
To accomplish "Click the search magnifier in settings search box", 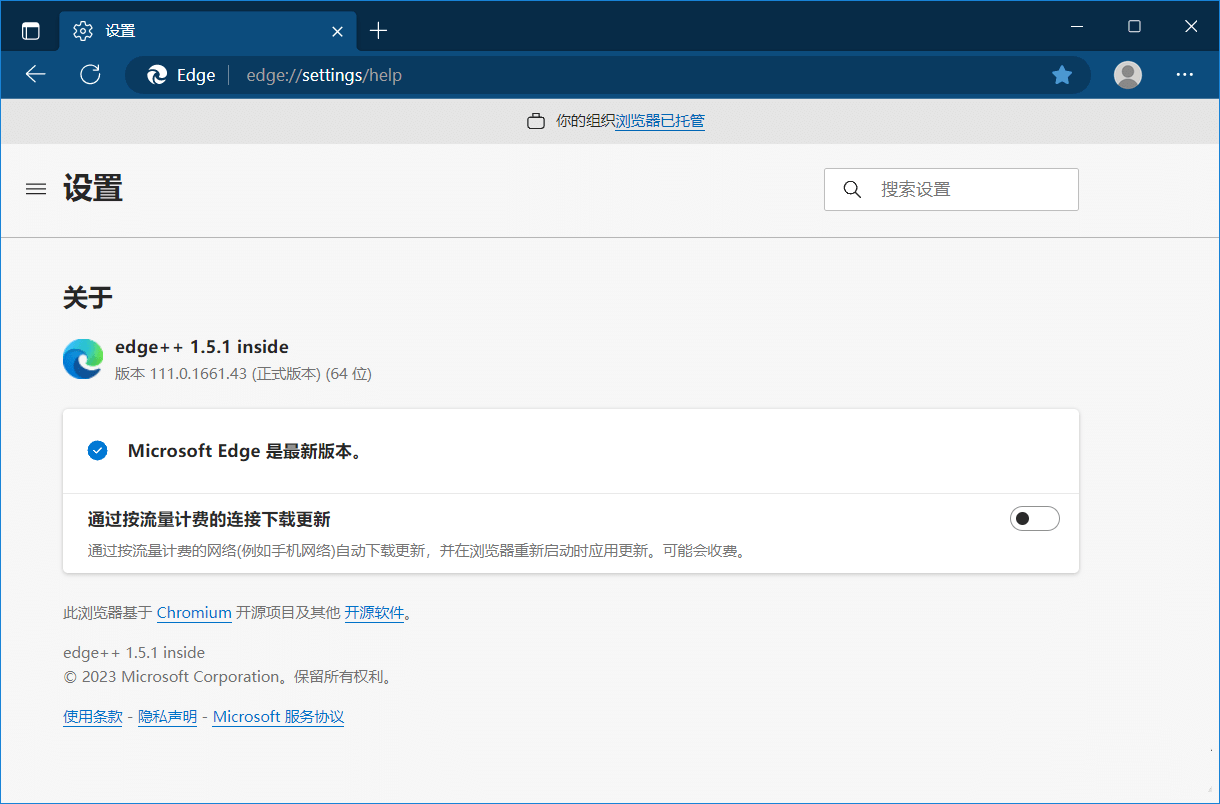I will [x=852, y=189].
